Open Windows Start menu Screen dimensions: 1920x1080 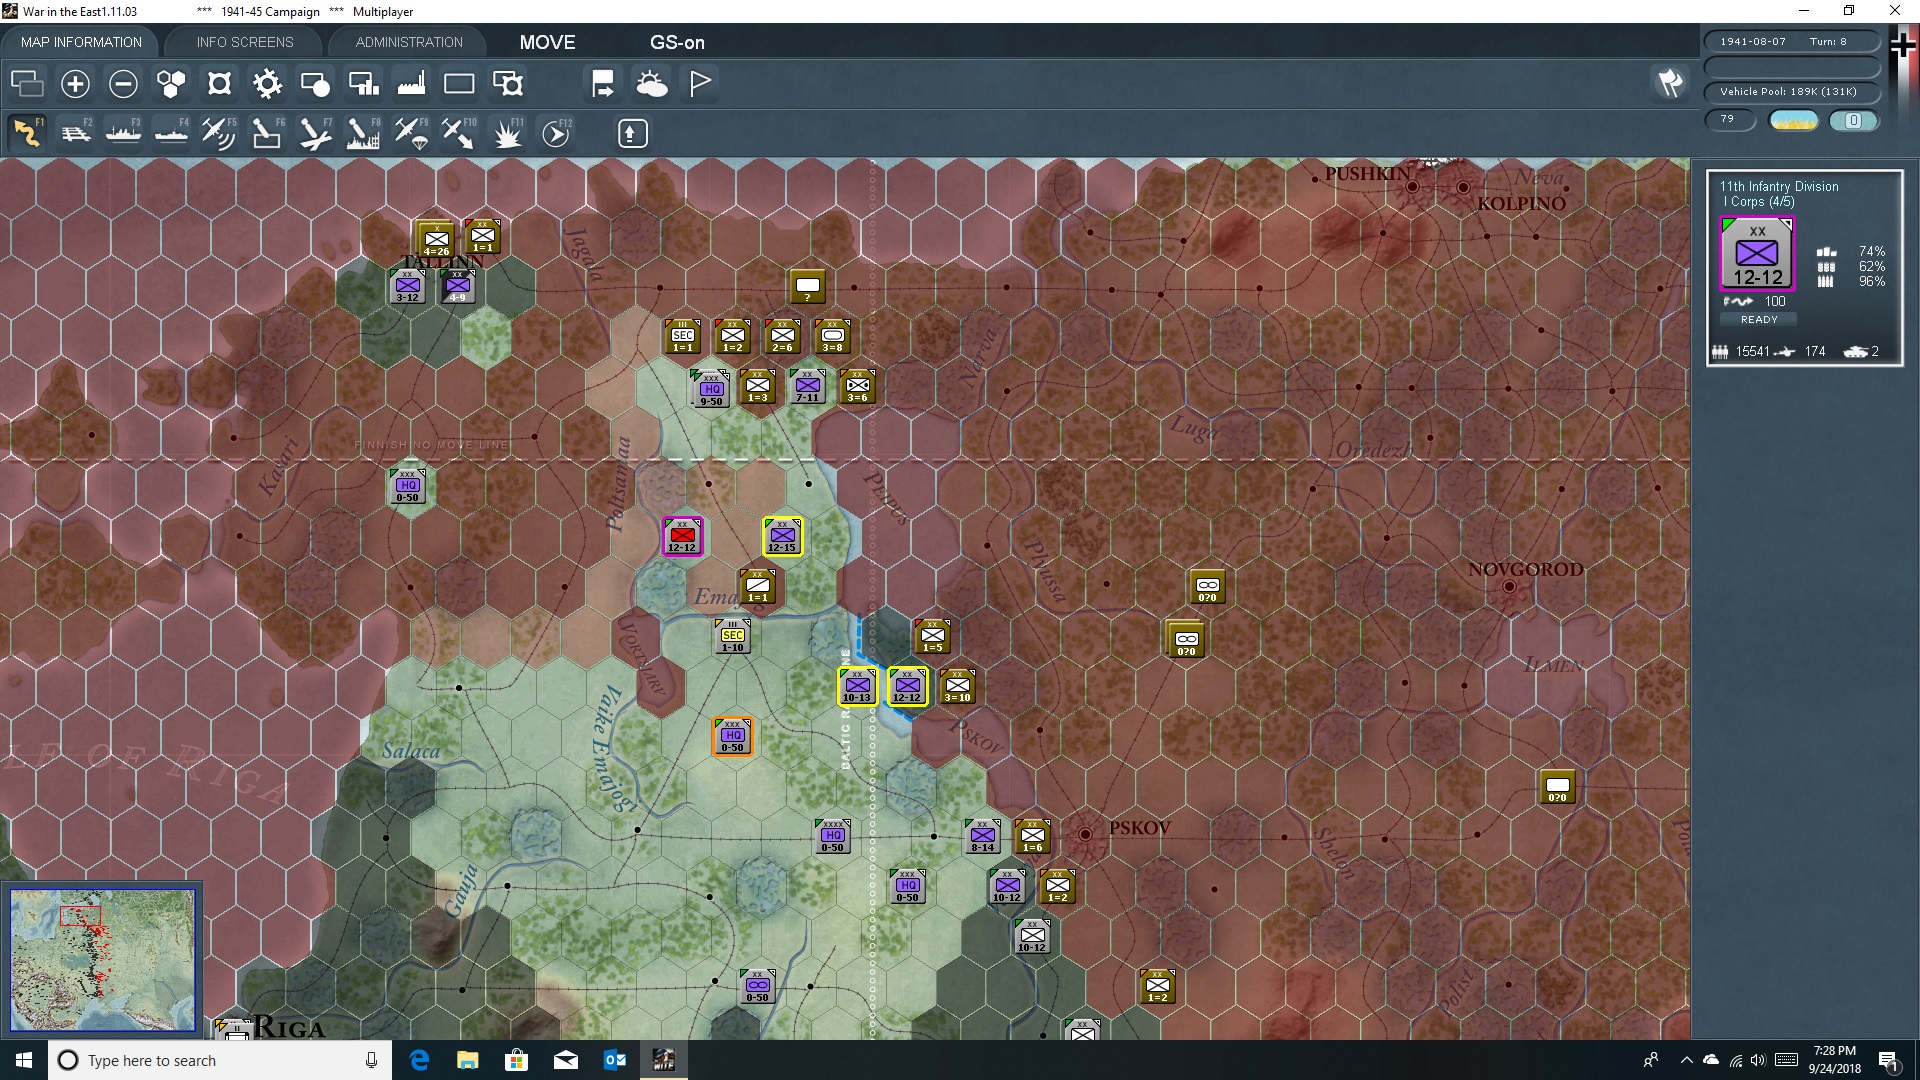[24, 1060]
